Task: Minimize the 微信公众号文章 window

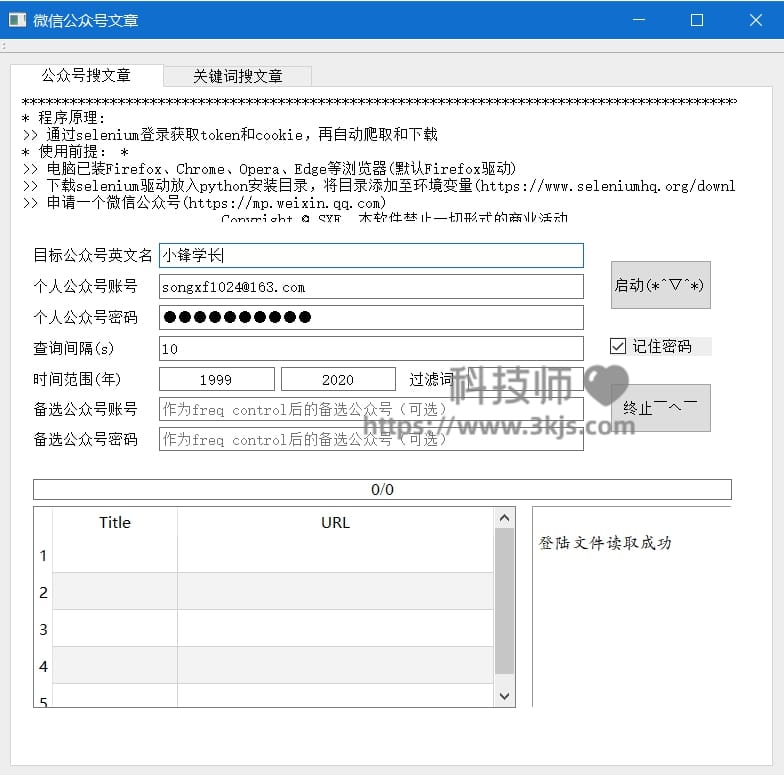Action: pyautogui.click(x=638, y=20)
